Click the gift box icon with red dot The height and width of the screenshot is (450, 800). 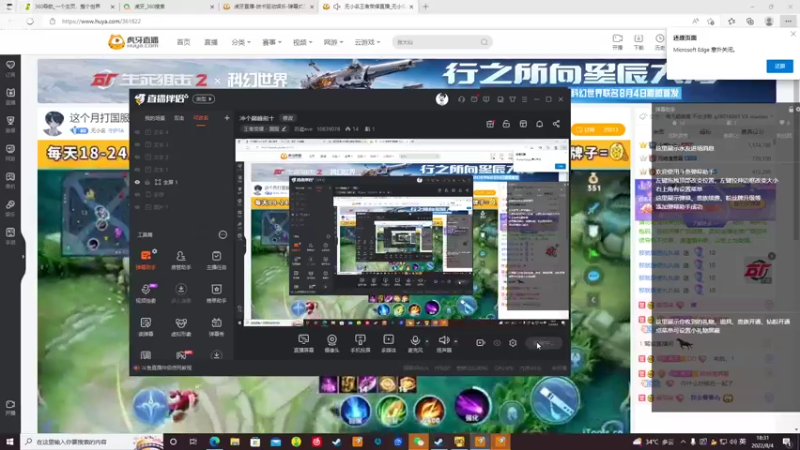pos(490,124)
